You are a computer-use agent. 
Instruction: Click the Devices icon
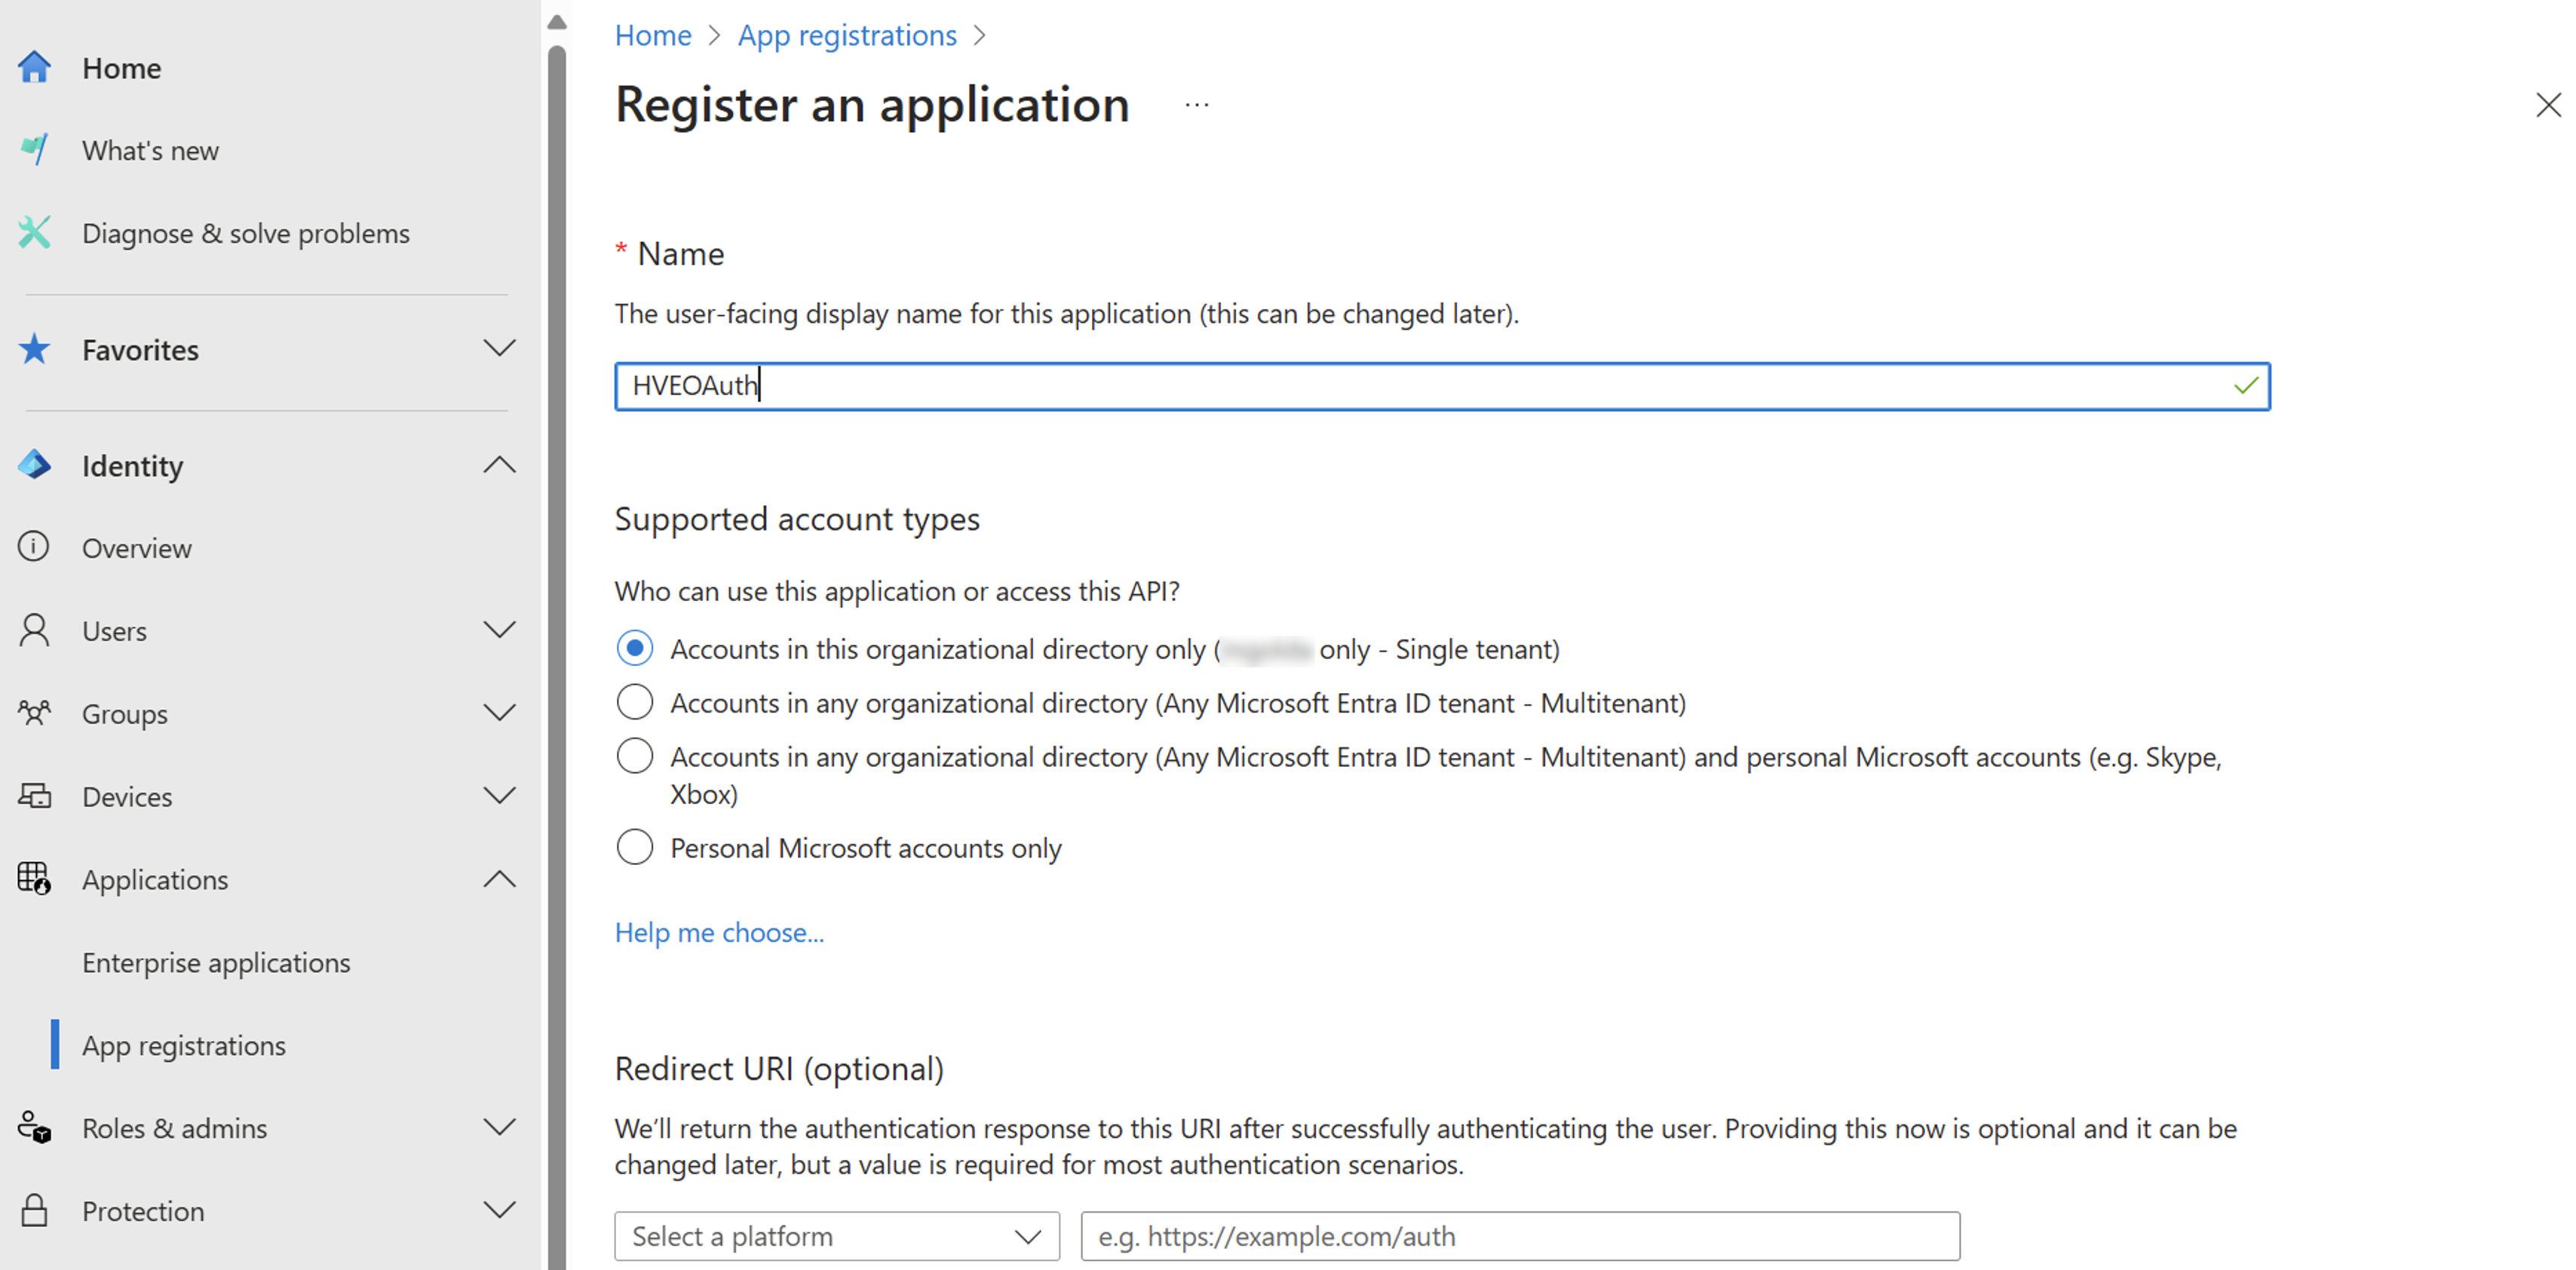(x=34, y=796)
